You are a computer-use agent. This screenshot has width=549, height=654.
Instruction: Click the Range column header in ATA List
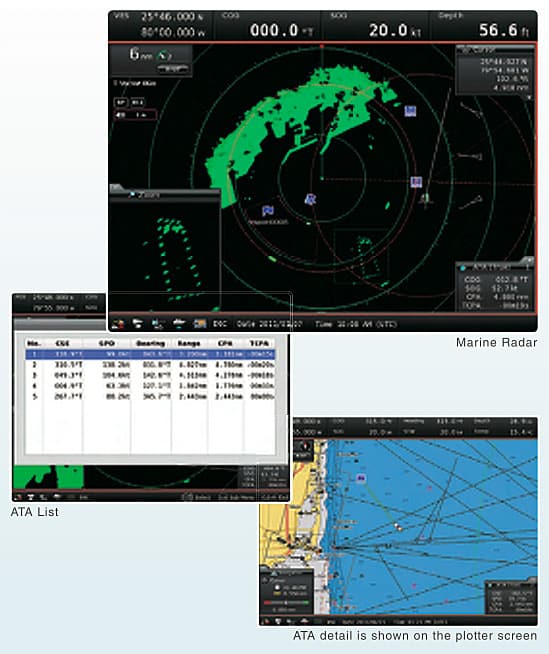(x=189, y=344)
